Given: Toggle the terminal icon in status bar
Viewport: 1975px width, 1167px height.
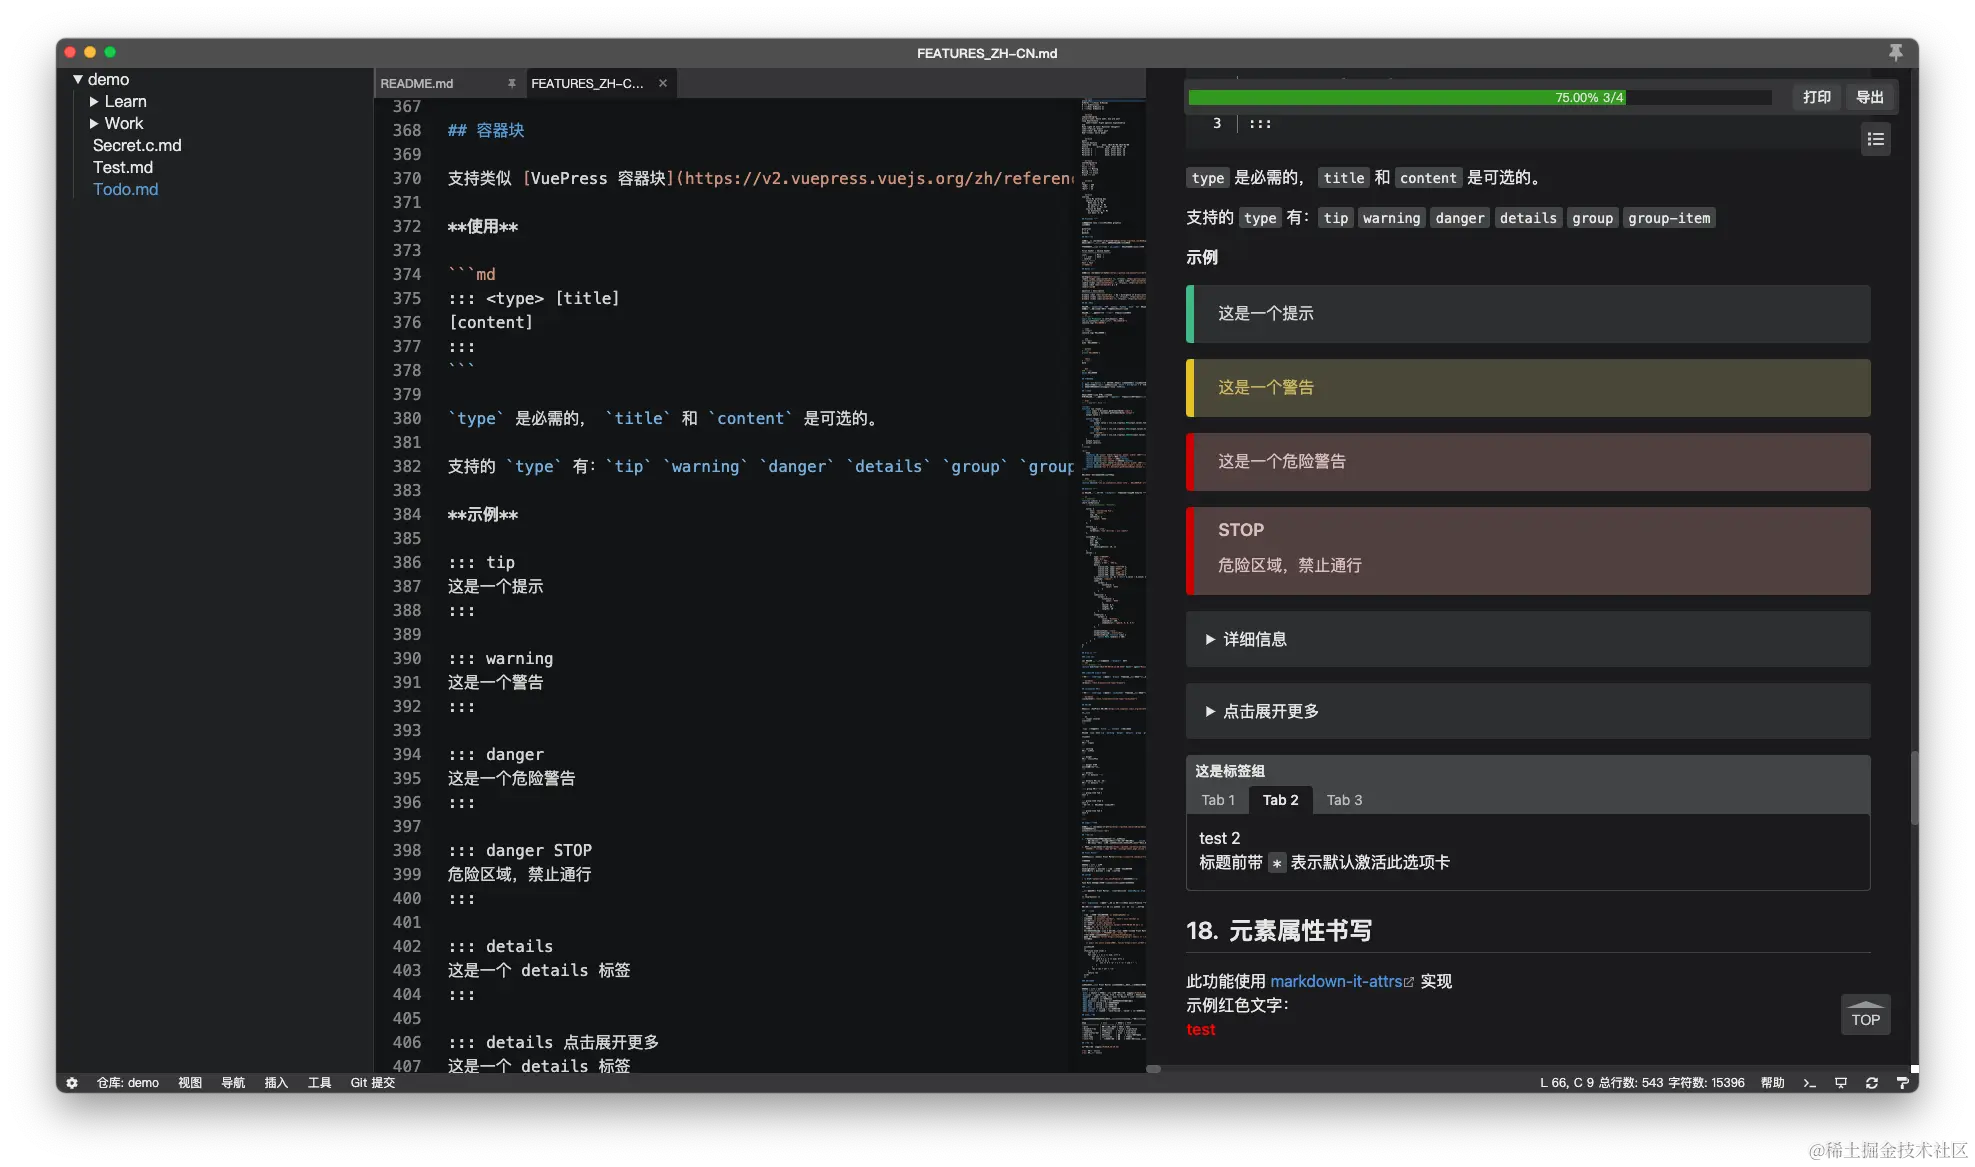Looking at the screenshot, I should tap(1809, 1082).
